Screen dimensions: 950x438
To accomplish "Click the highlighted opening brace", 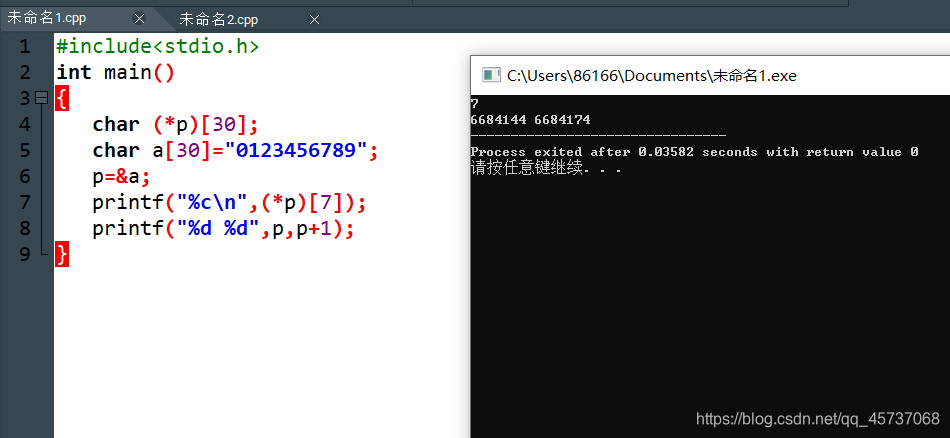I will 62,98.
